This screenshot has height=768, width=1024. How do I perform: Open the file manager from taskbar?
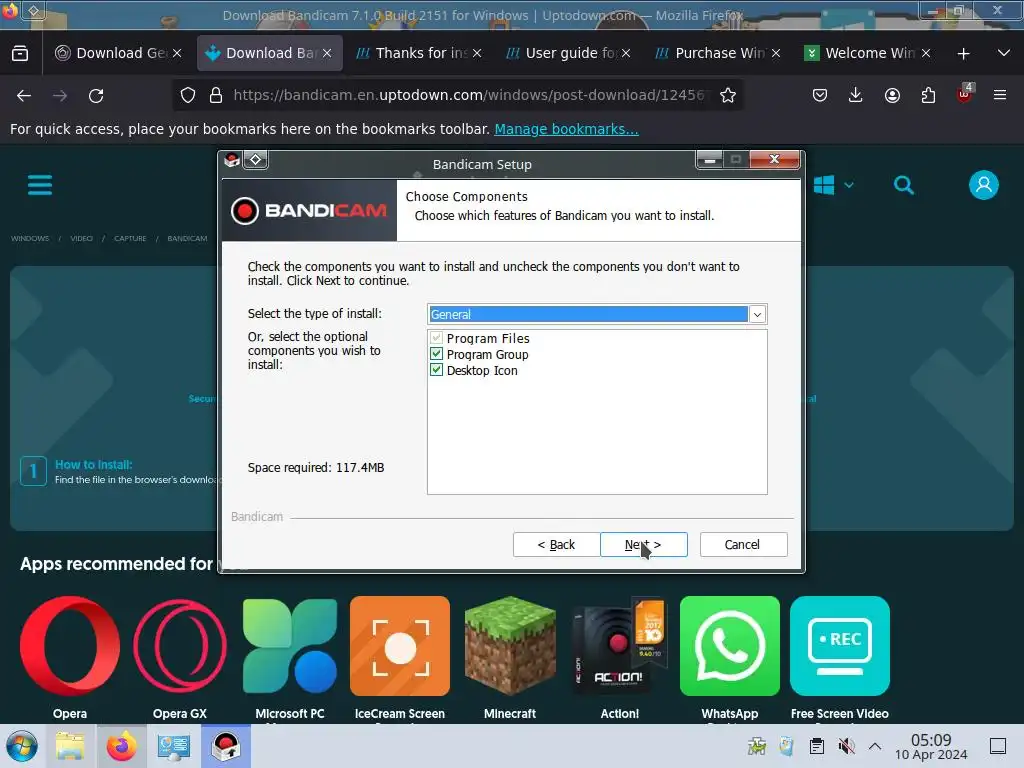(x=70, y=746)
